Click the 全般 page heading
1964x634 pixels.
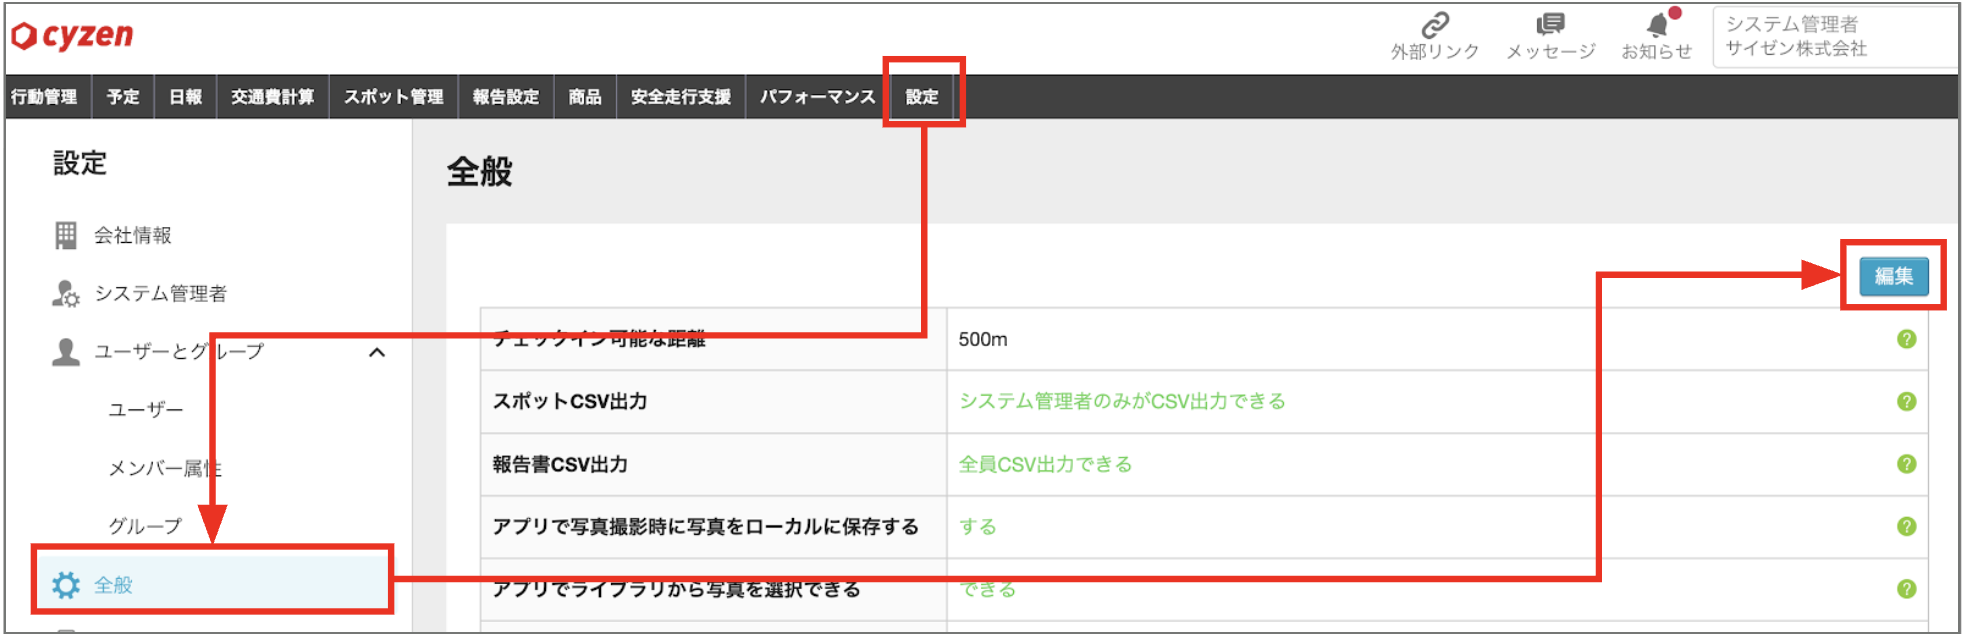click(x=480, y=172)
